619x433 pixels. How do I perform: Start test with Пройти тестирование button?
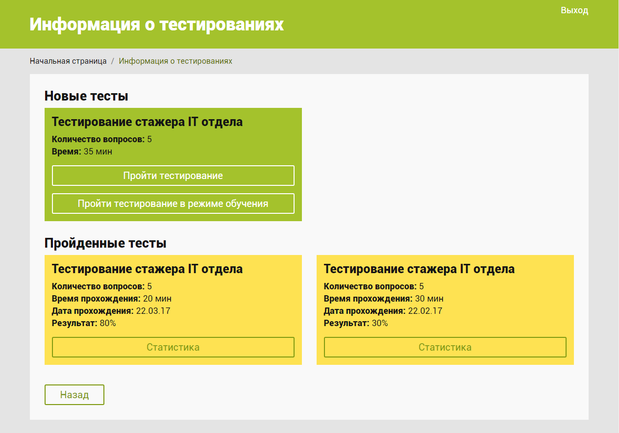click(x=173, y=176)
